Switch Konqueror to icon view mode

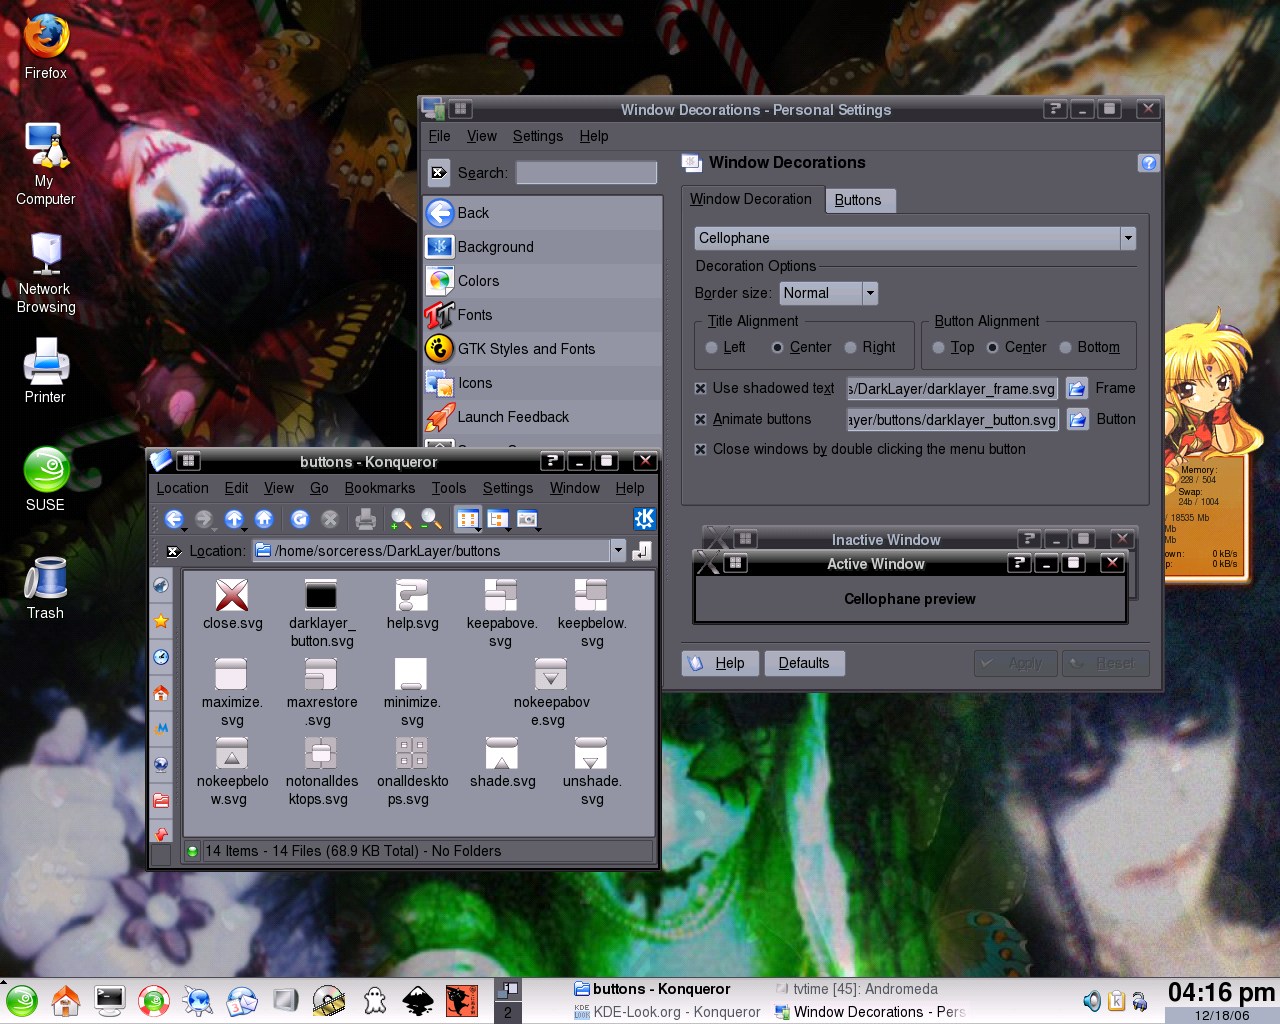[467, 518]
